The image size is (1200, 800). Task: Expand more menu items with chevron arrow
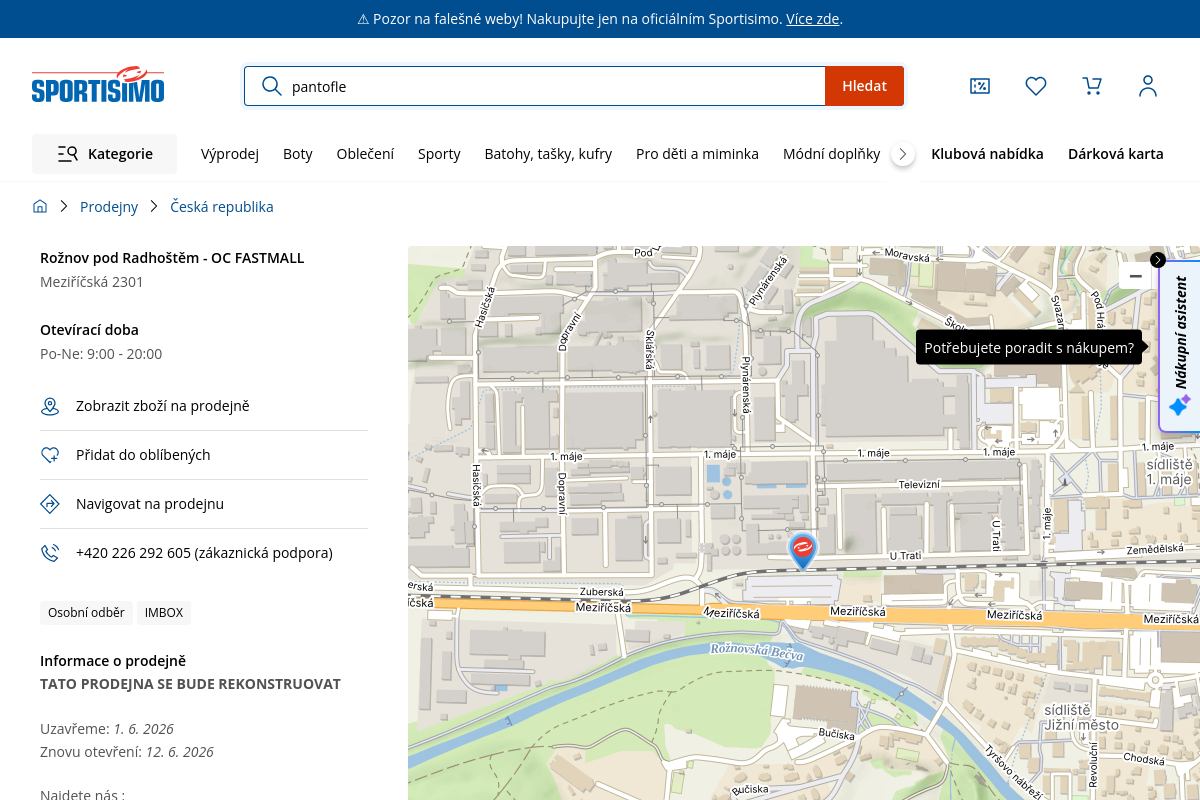point(903,154)
